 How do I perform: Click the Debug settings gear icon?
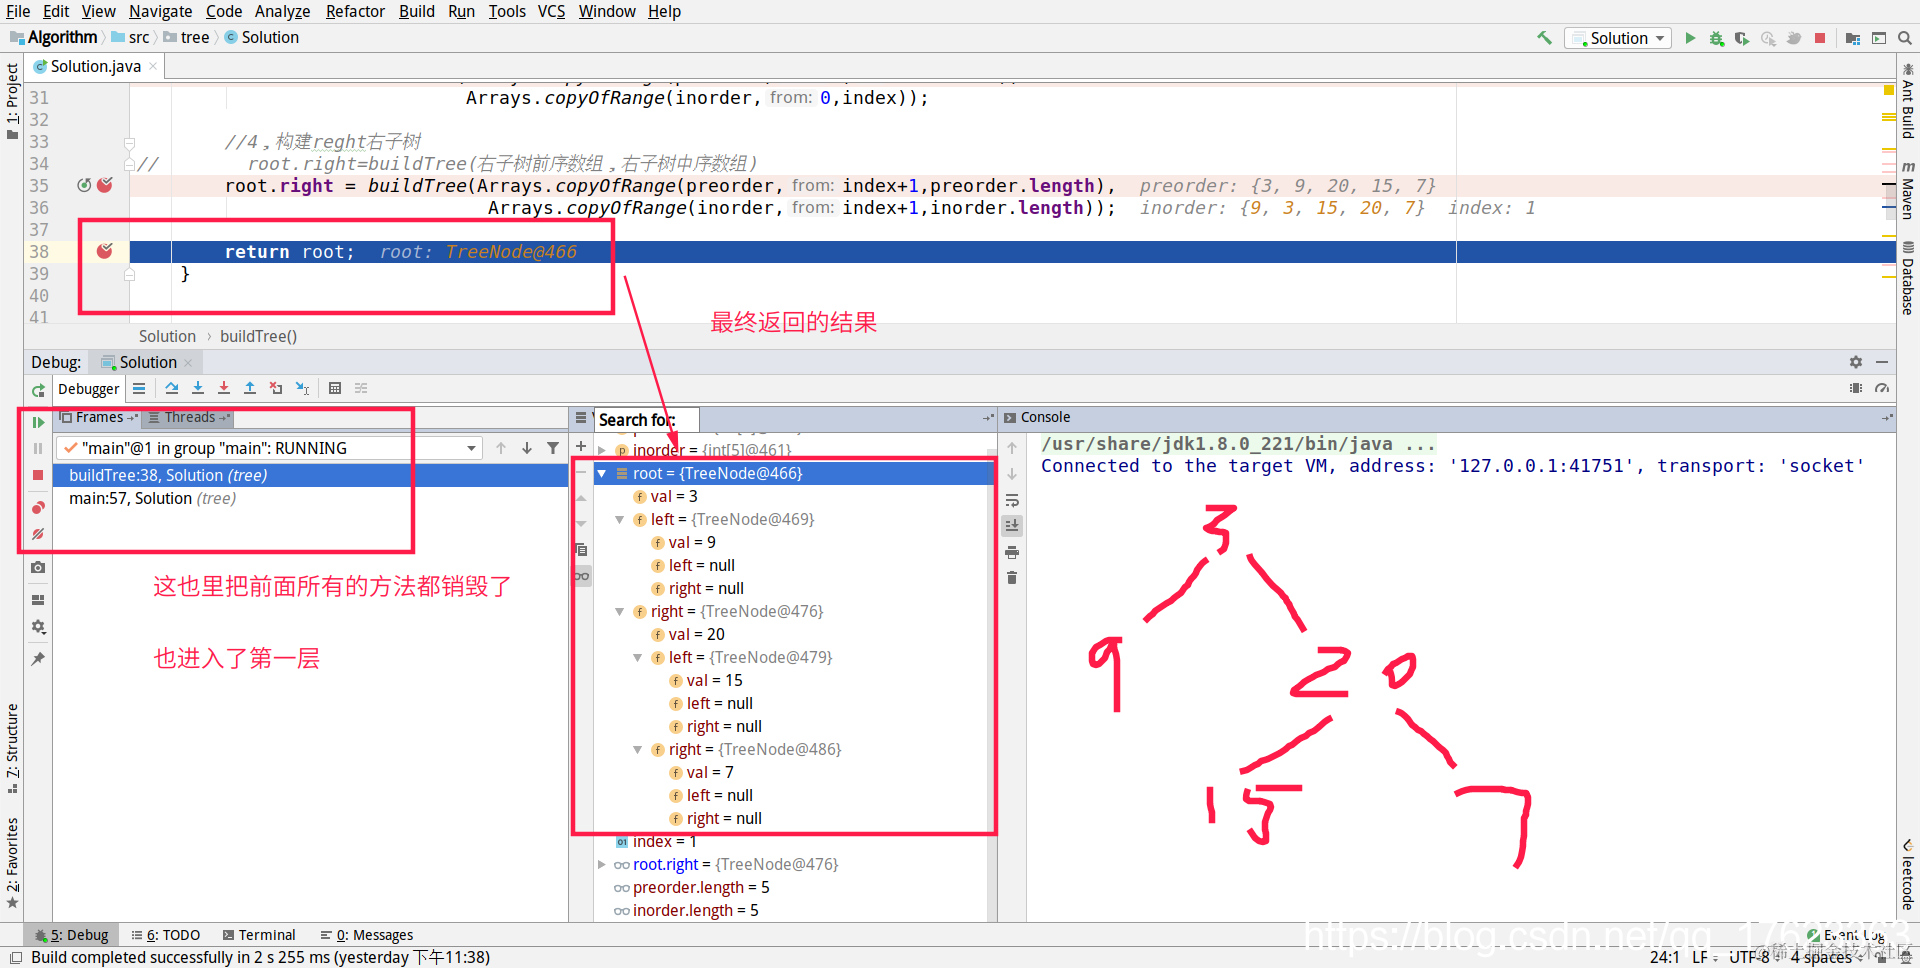1856,362
